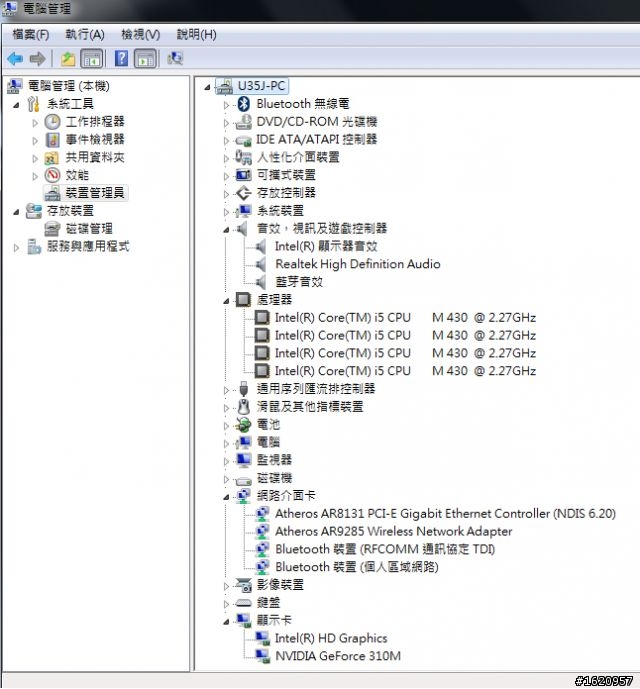Select the last Intel Core i5 CPU entry
Viewport: 640px width, 689px height.
pos(405,371)
